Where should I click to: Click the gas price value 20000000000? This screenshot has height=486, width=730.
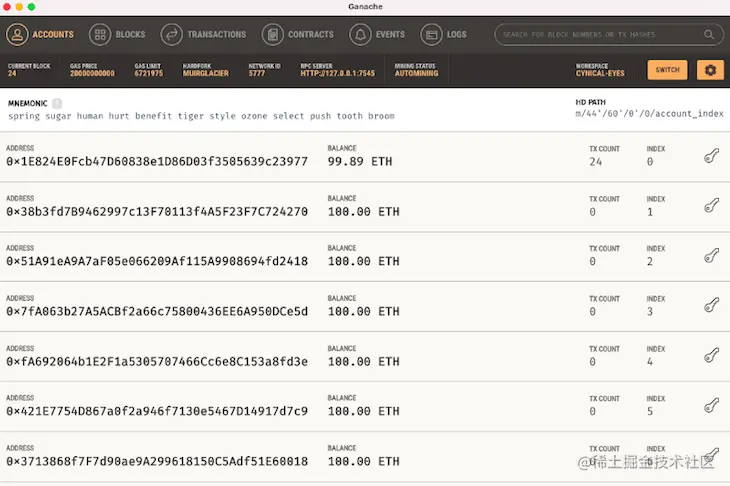click(92, 73)
